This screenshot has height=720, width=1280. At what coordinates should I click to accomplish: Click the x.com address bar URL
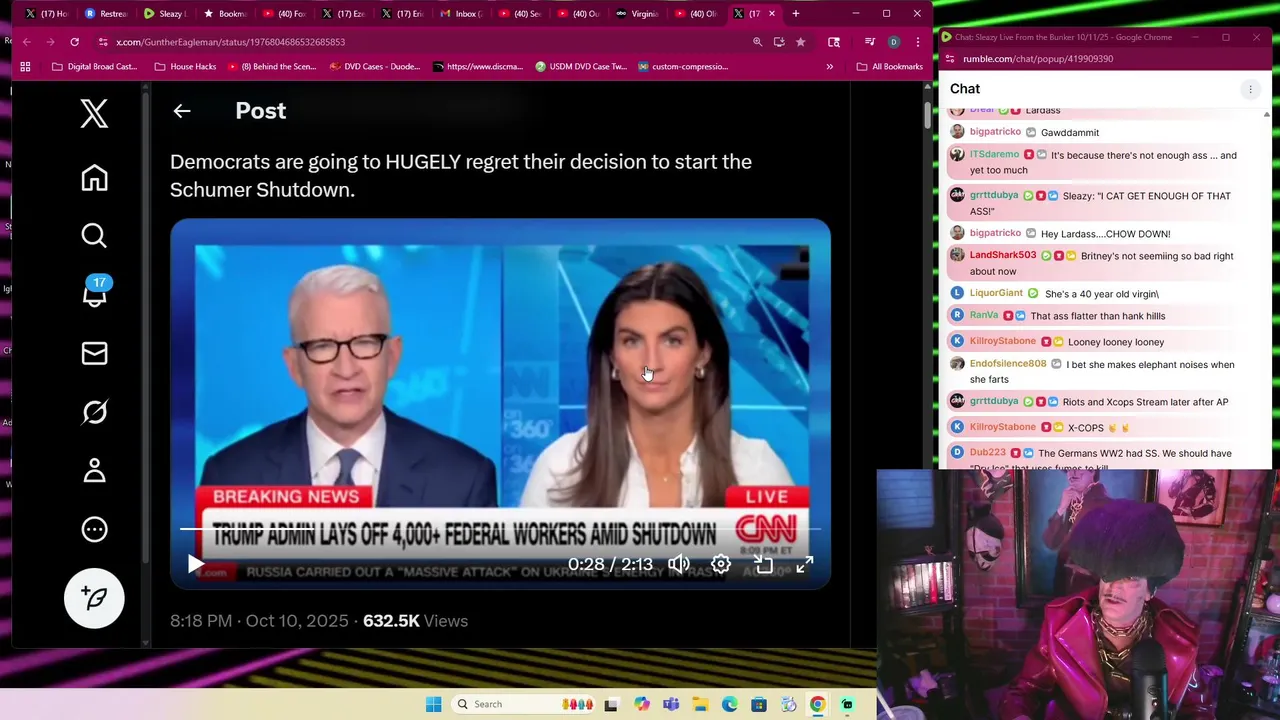(x=230, y=42)
